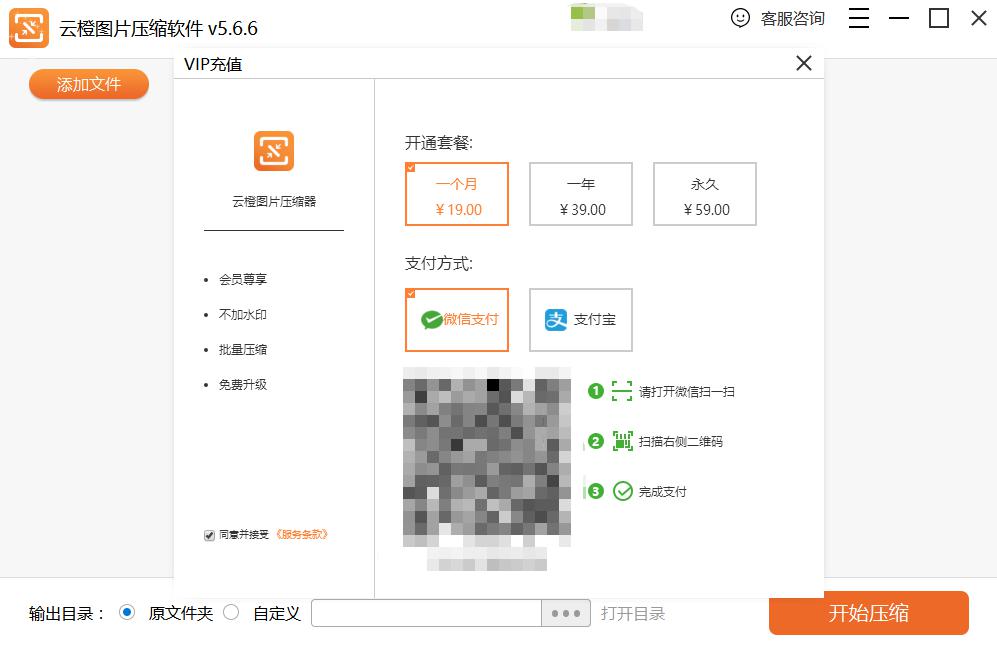Viewport: 997px width, 646px height.
Task: Click the scan frame icon of step one
Action: click(x=622, y=391)
